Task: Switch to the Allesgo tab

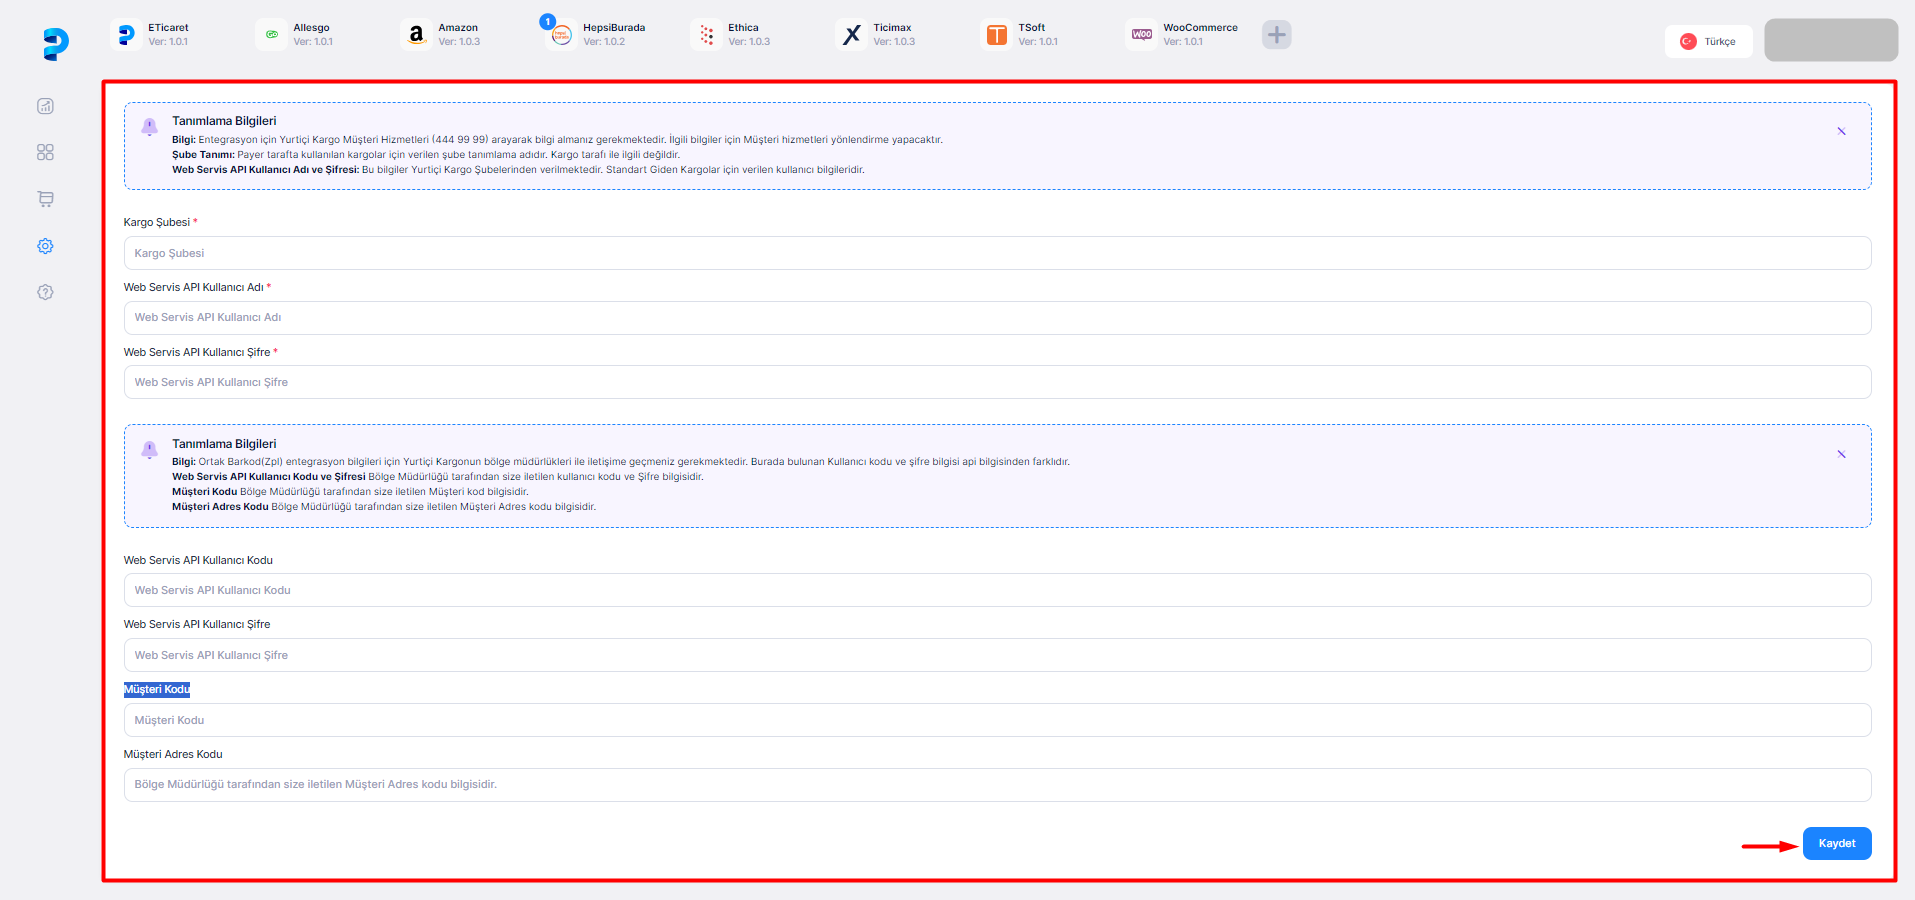Action: click(295, 35)
